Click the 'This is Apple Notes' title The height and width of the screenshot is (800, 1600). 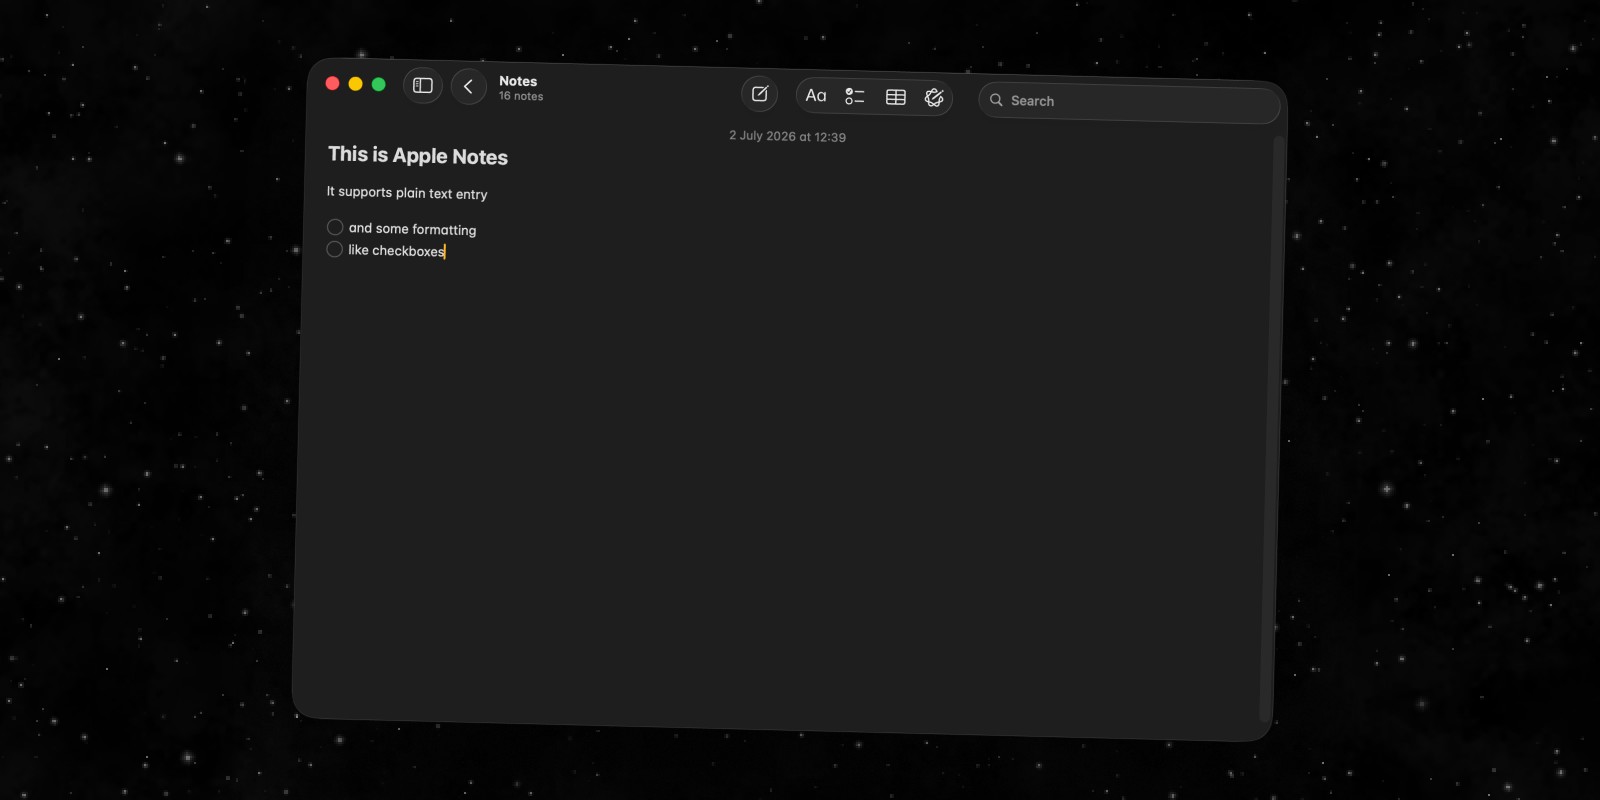tap(418, 155)
